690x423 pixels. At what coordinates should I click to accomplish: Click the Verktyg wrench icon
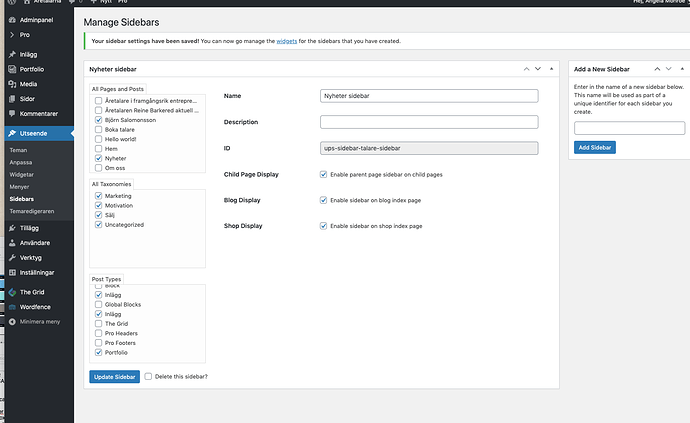pos(12,257)
